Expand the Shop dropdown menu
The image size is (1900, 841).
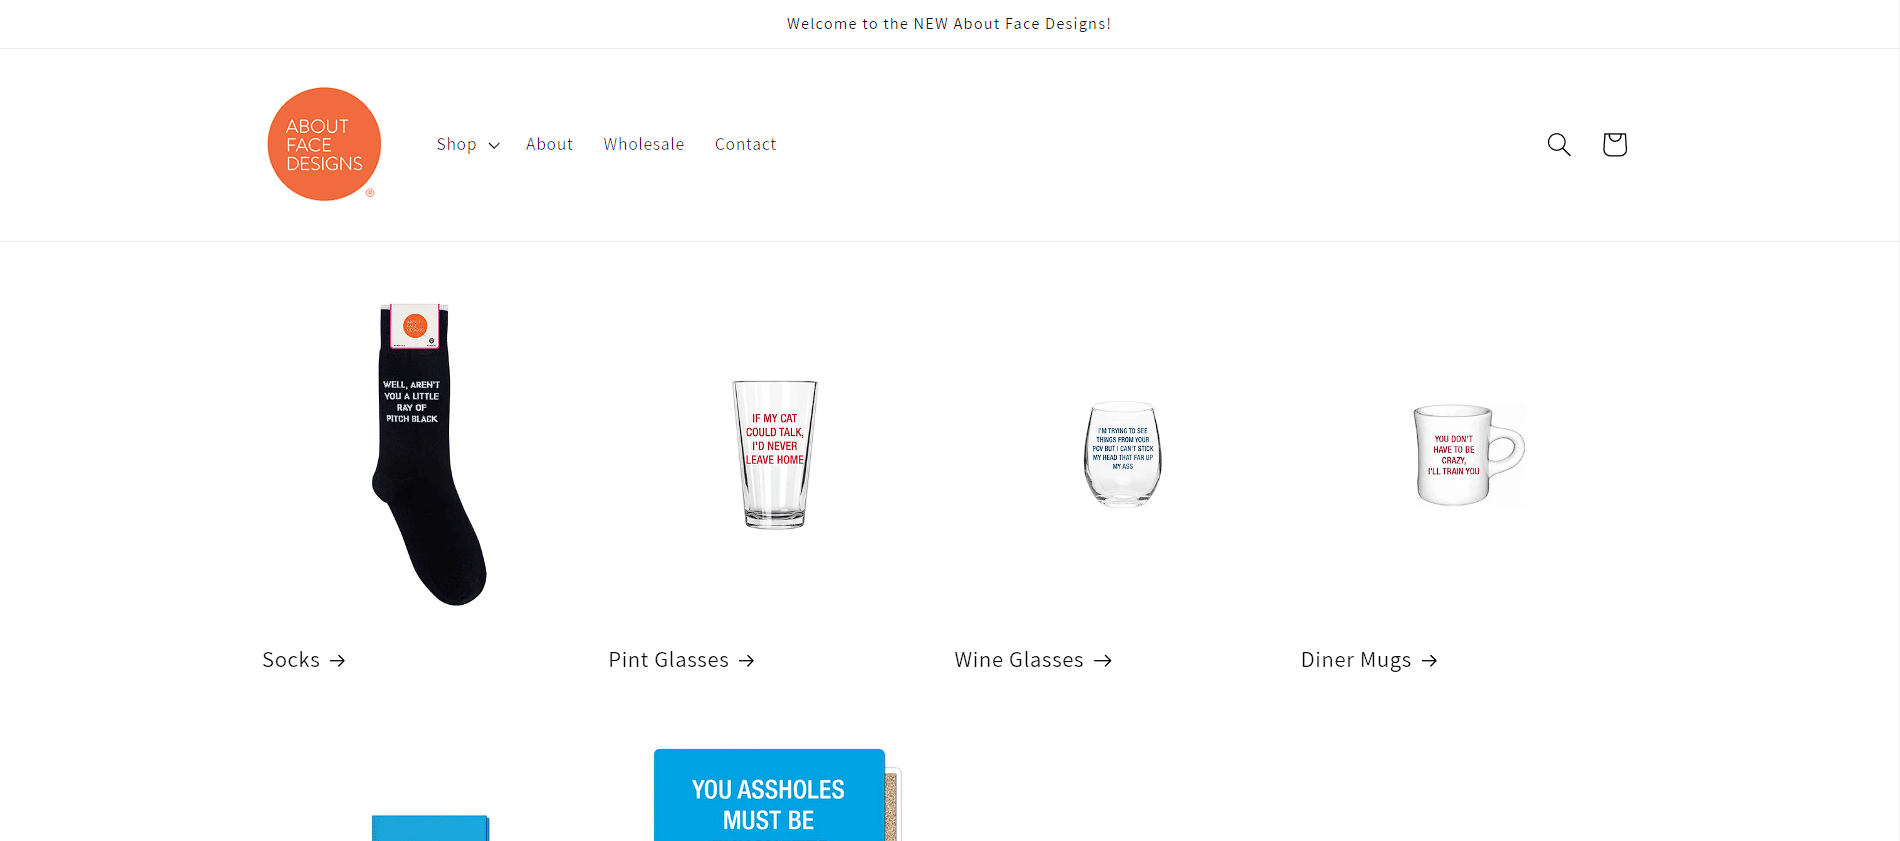click(x=468, y=144)
